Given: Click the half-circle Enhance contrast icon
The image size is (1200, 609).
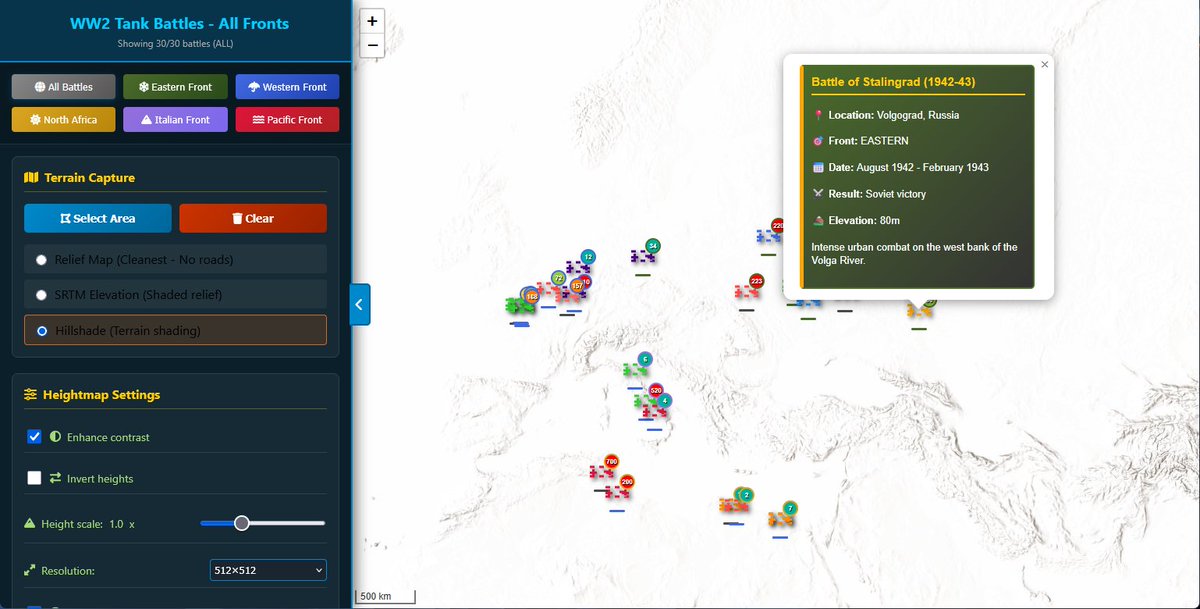Looking at the screenshot, I should [x=55, y=437].
